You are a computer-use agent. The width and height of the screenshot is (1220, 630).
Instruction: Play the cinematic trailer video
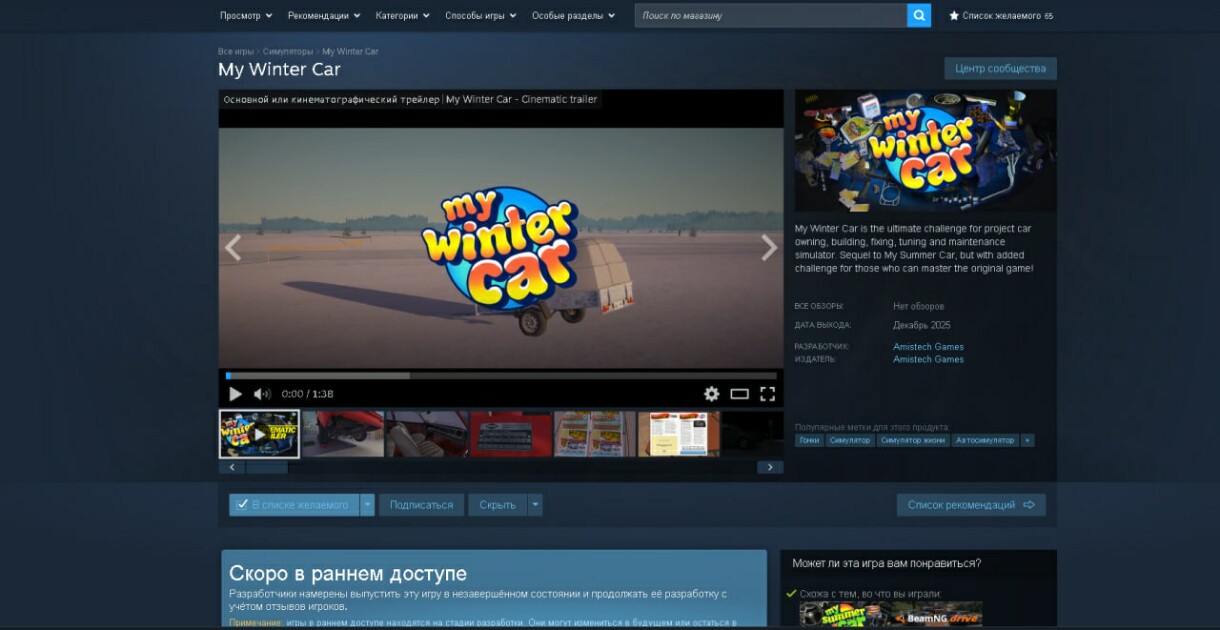pos(235,394)
